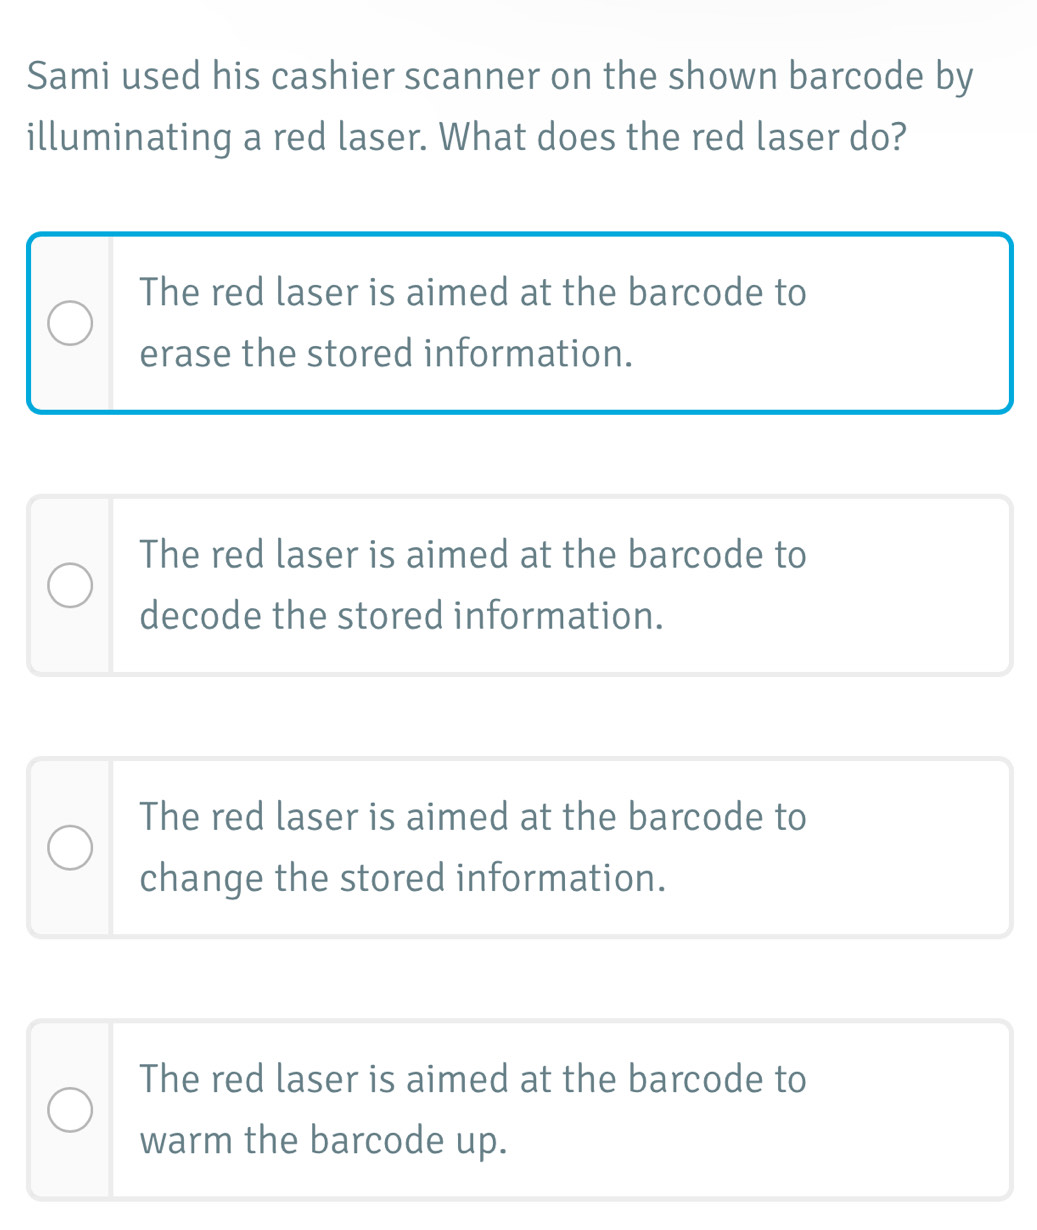1037x1230 pixels.
Task: Click 'The red laser is aimed' in the warm answer
Action: tap(342, 1079)
